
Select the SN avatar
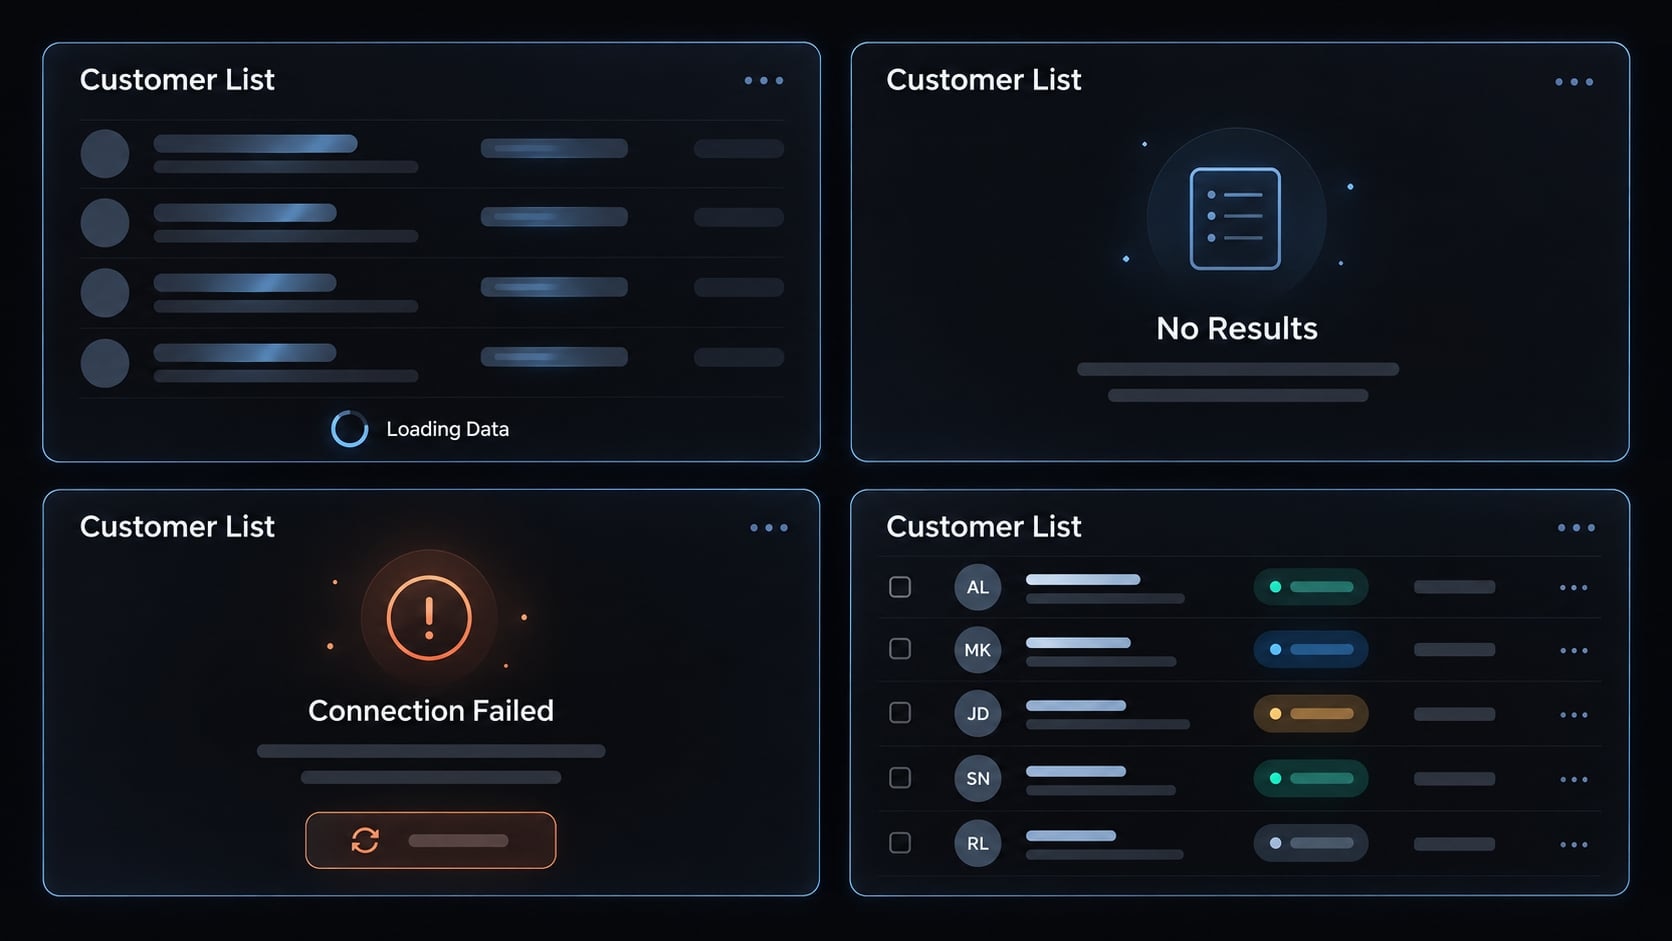pyautogui.click(x=978, y=779)
